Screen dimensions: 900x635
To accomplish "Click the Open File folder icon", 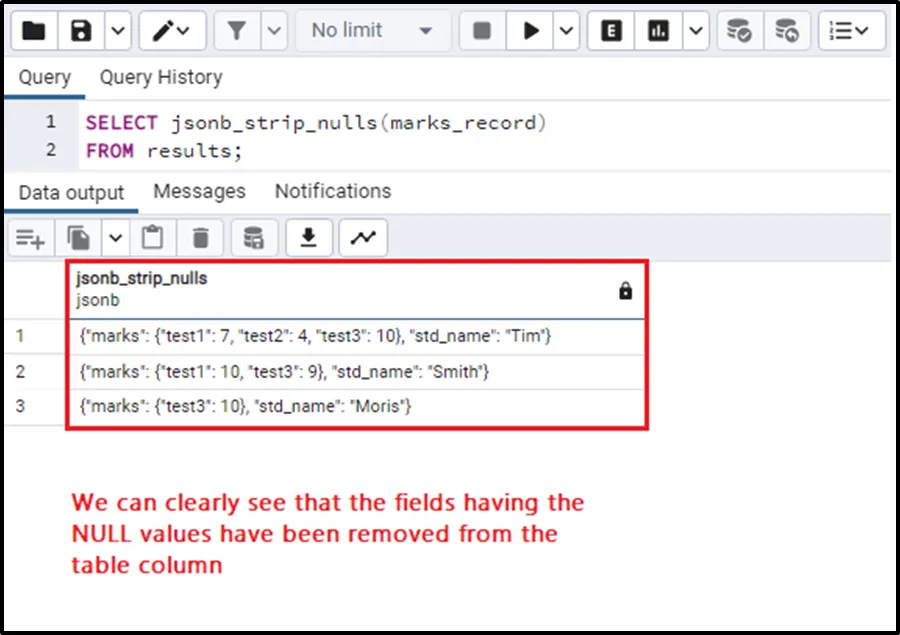I will click(x=34, y=31).
